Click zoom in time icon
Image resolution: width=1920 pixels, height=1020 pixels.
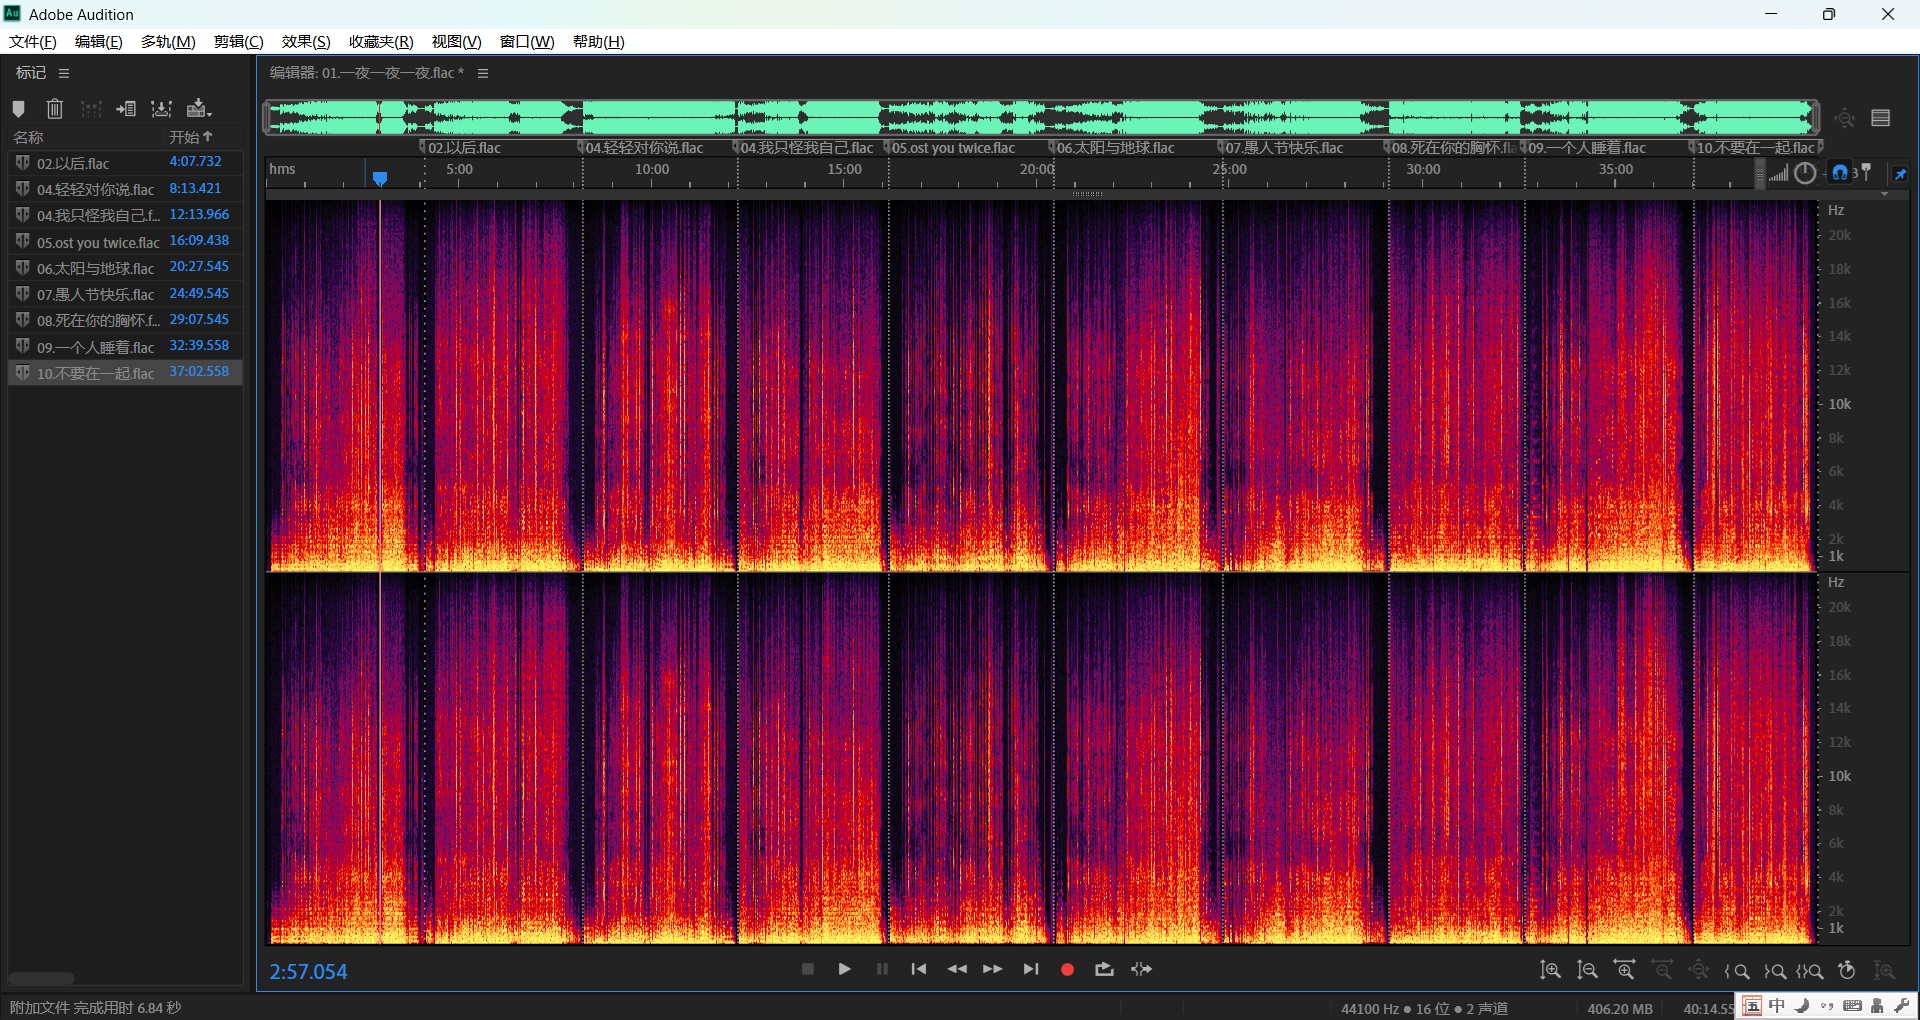point(1625,970)
